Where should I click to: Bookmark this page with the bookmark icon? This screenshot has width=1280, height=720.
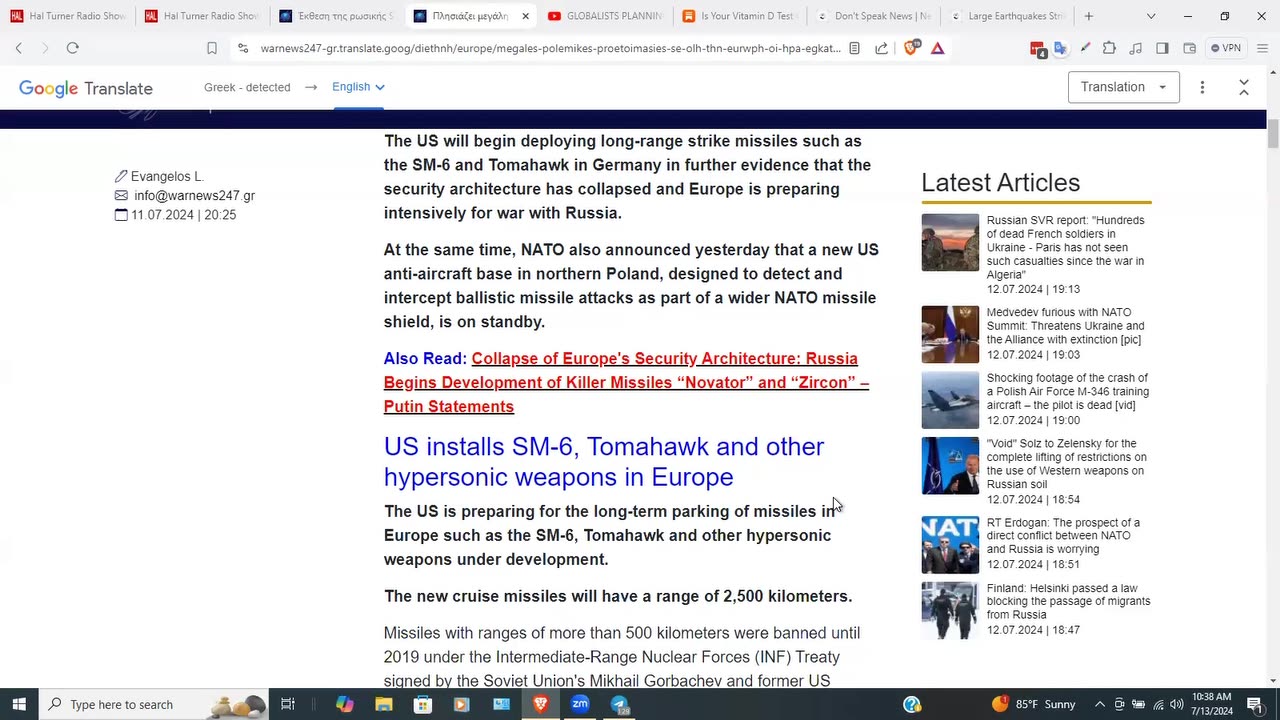pyautogui.click(x=212, y=48)
